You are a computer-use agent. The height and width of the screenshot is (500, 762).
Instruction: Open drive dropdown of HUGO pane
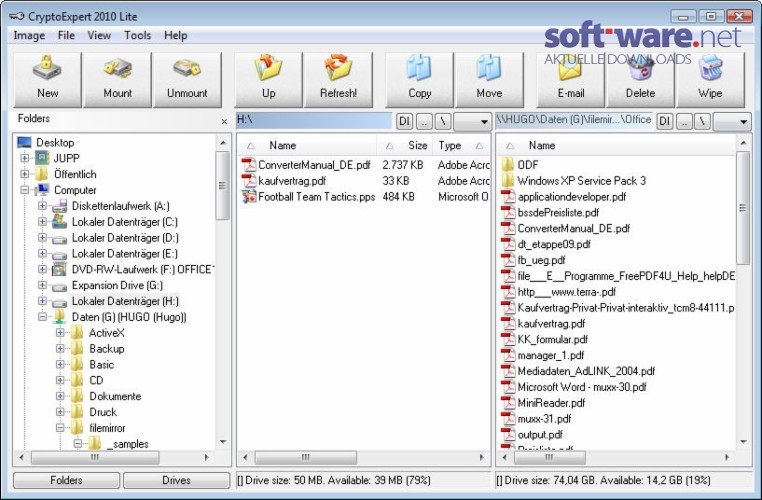[x=732, y=121]
